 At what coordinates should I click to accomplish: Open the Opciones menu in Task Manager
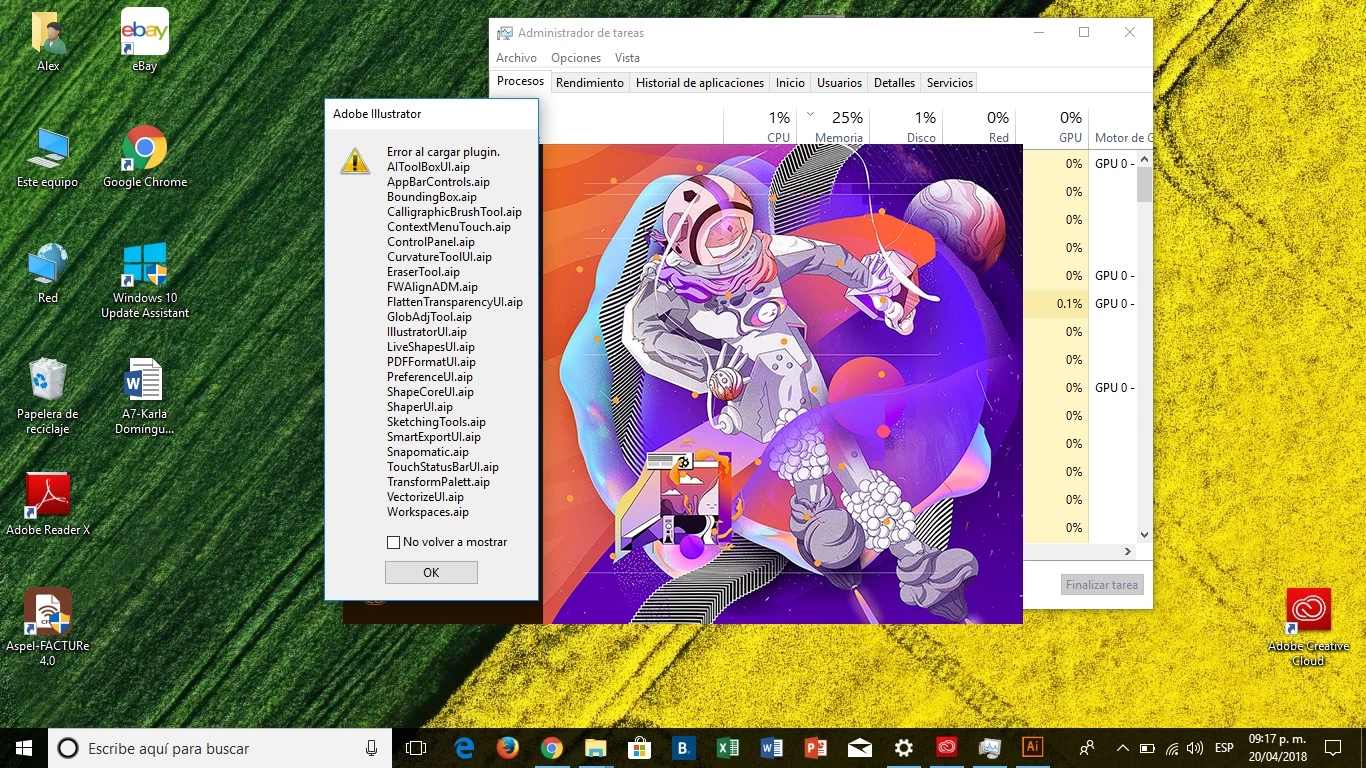coord(576,58)
